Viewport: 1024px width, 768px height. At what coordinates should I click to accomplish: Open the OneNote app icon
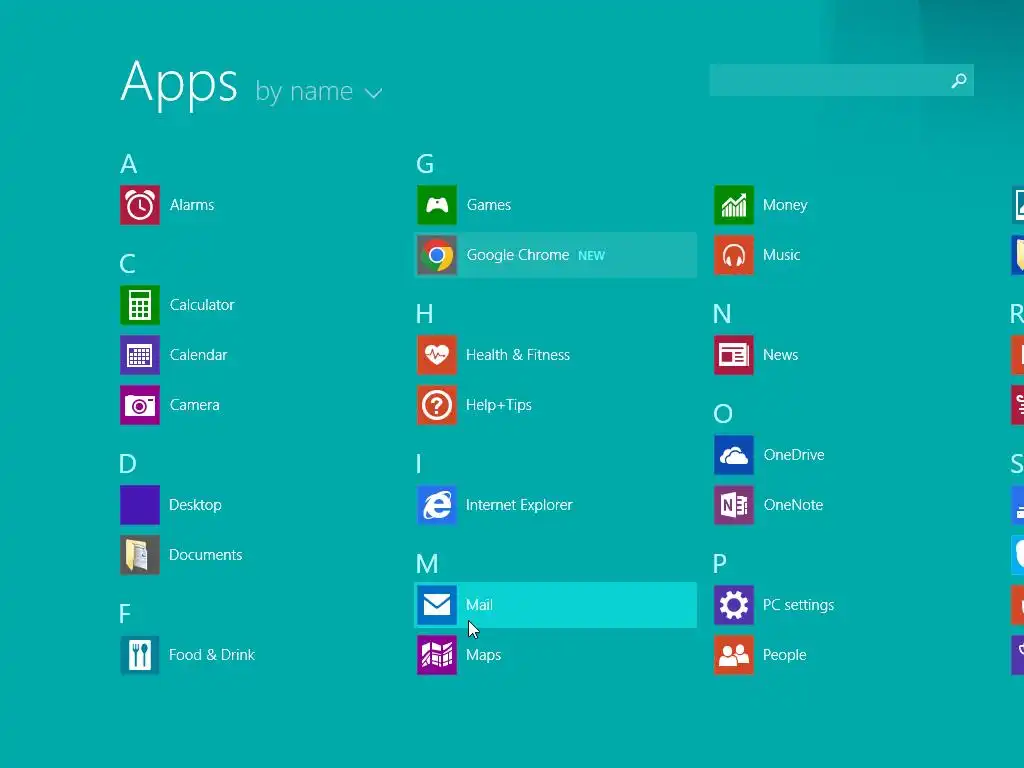tap(734, 505)
